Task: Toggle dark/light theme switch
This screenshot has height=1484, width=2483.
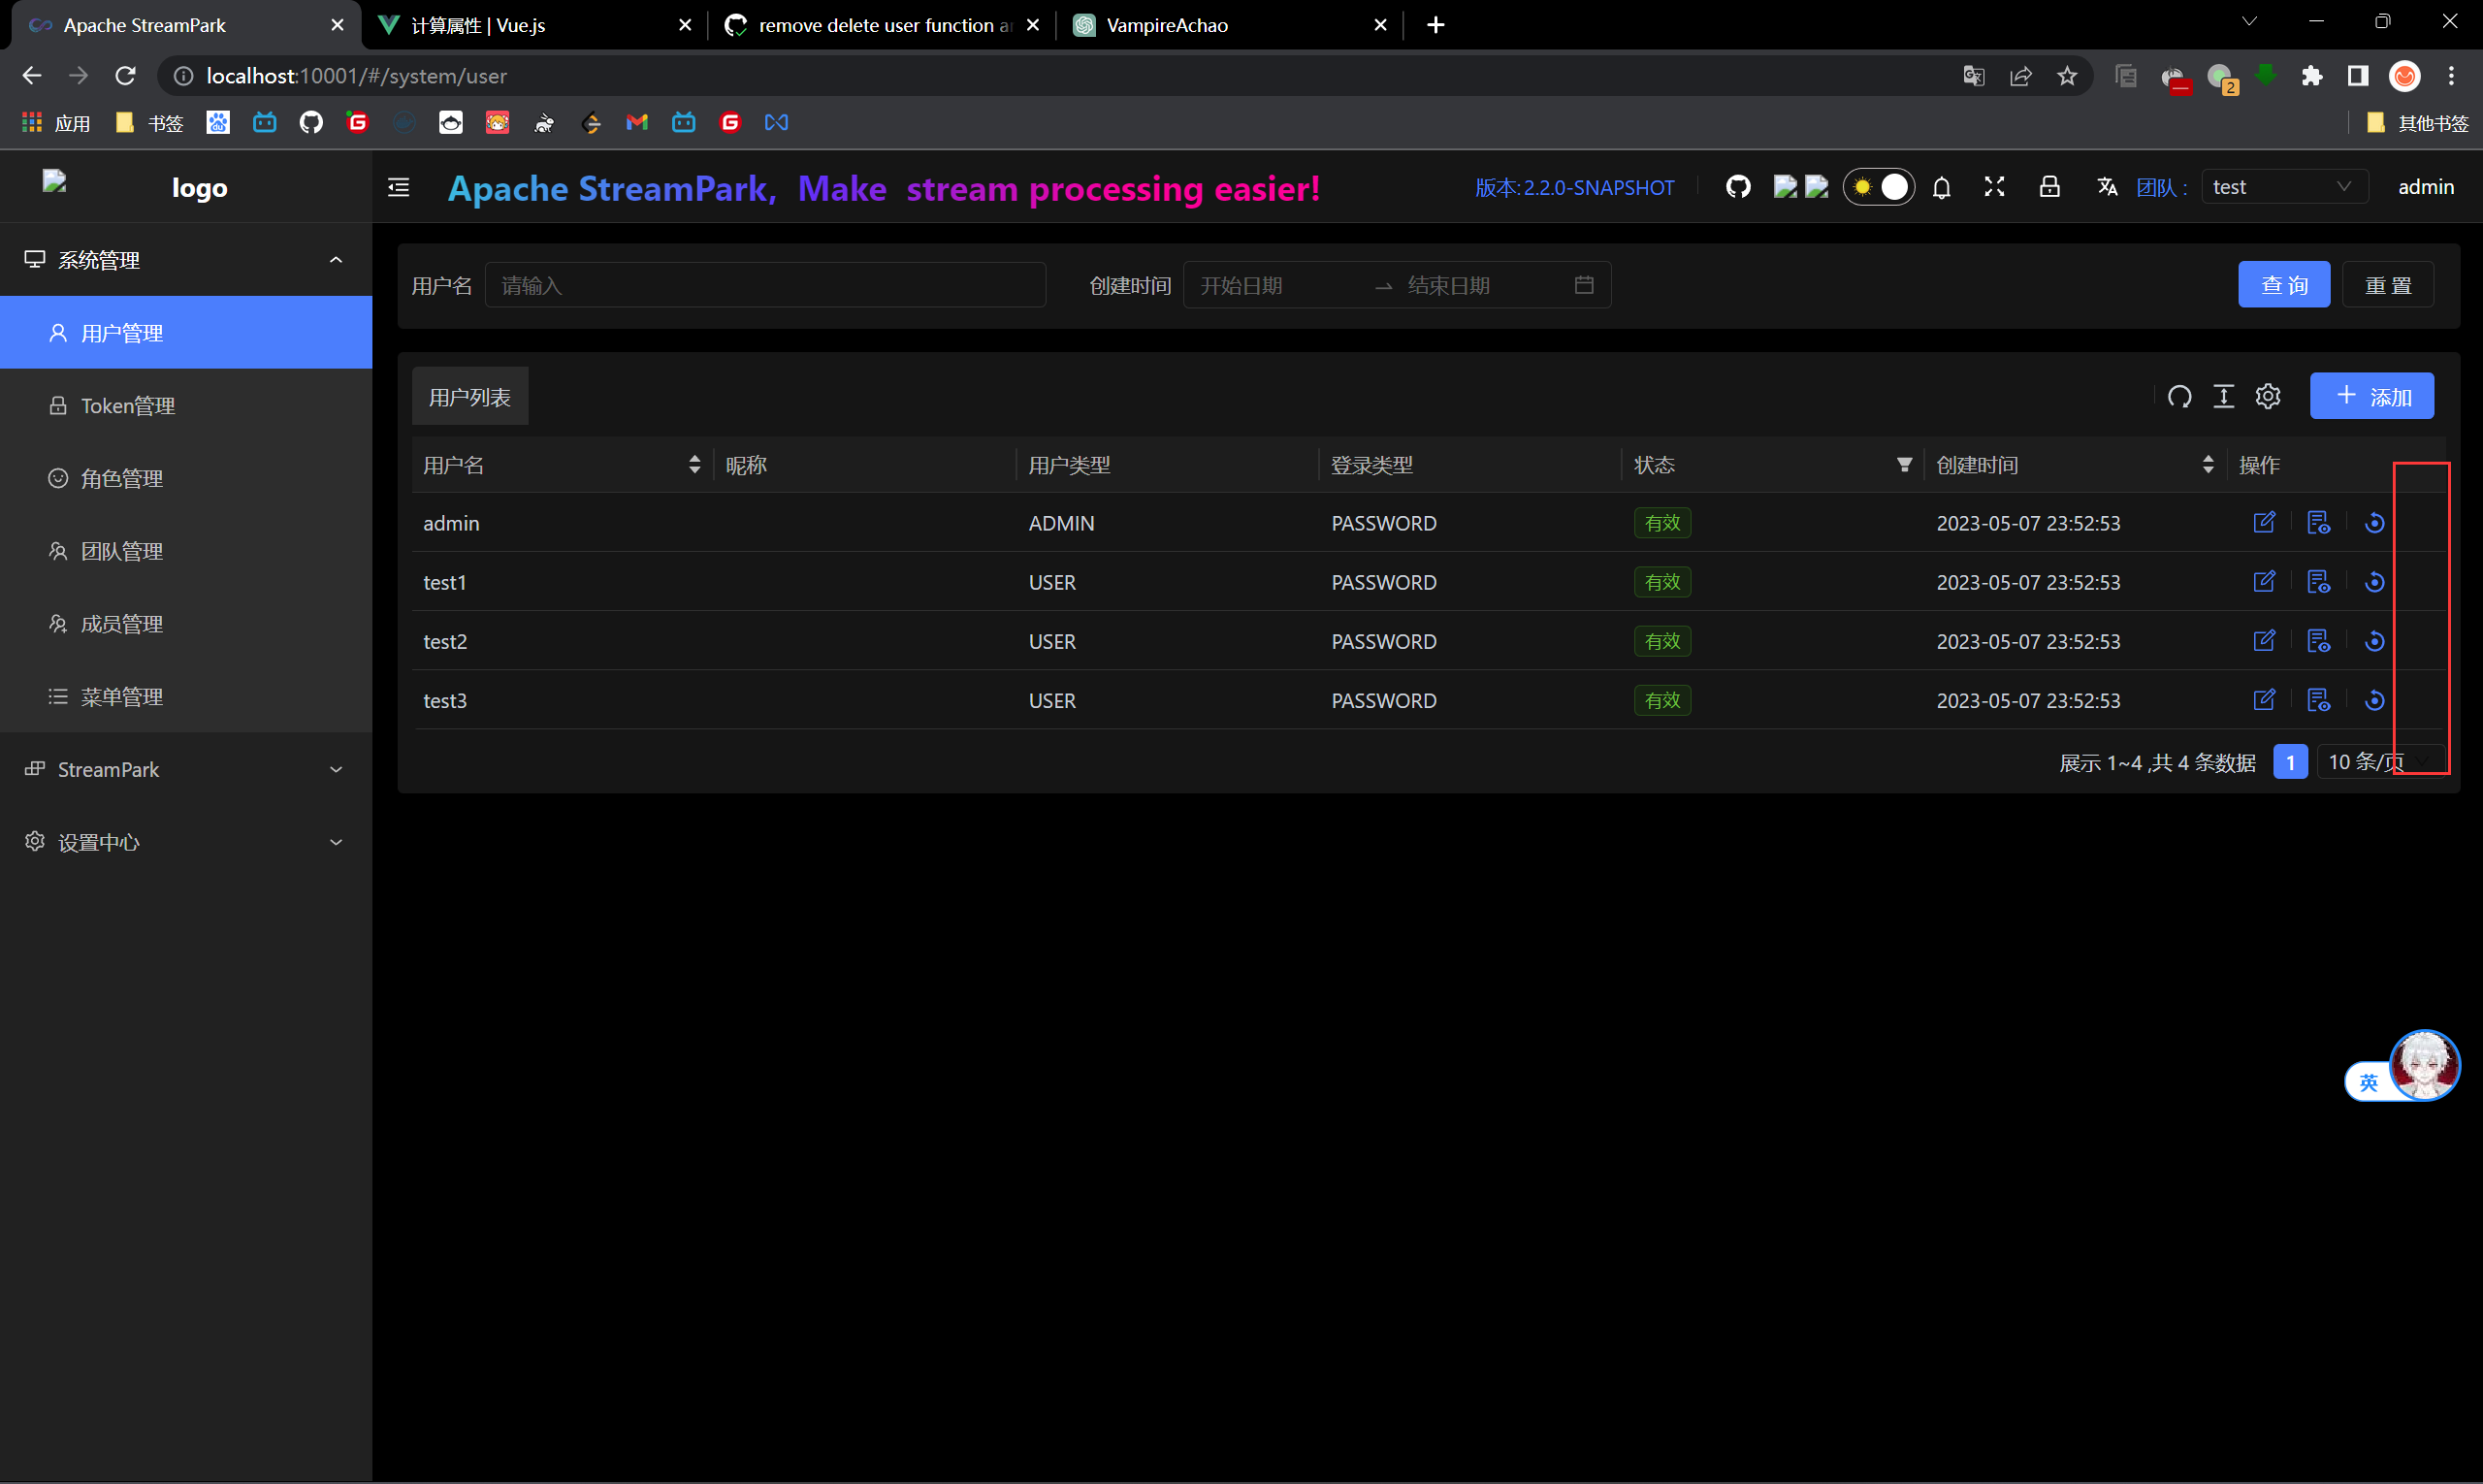Action: point(1878,187)
